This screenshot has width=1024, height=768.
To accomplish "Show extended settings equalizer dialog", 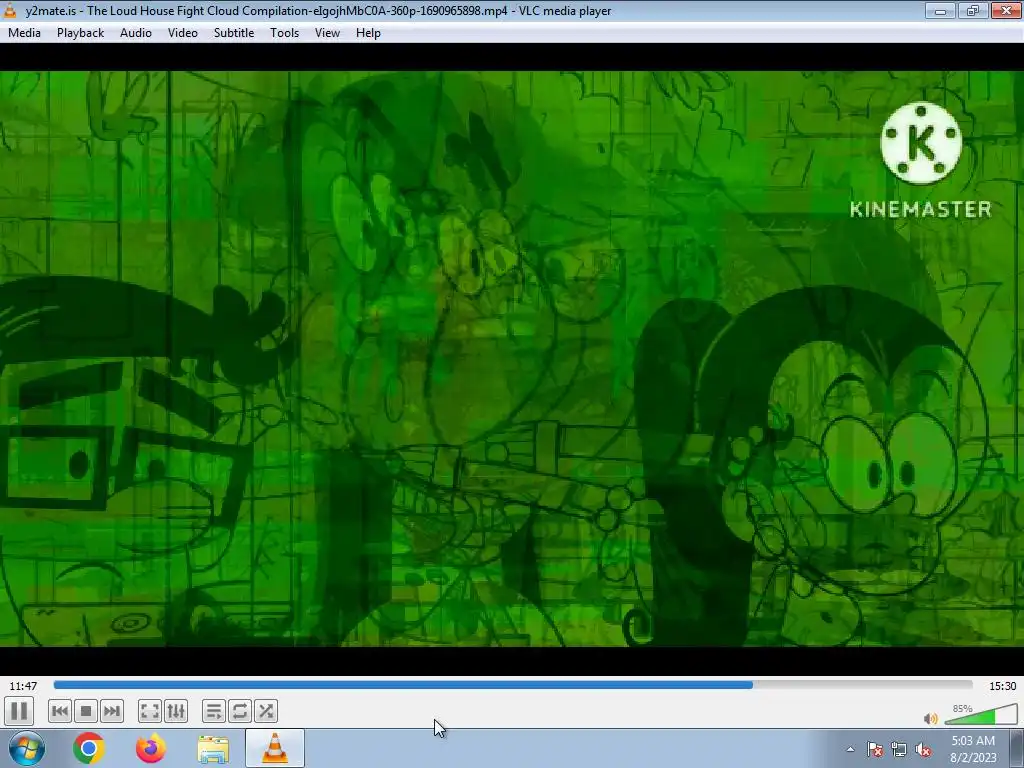I will (176, 711).
